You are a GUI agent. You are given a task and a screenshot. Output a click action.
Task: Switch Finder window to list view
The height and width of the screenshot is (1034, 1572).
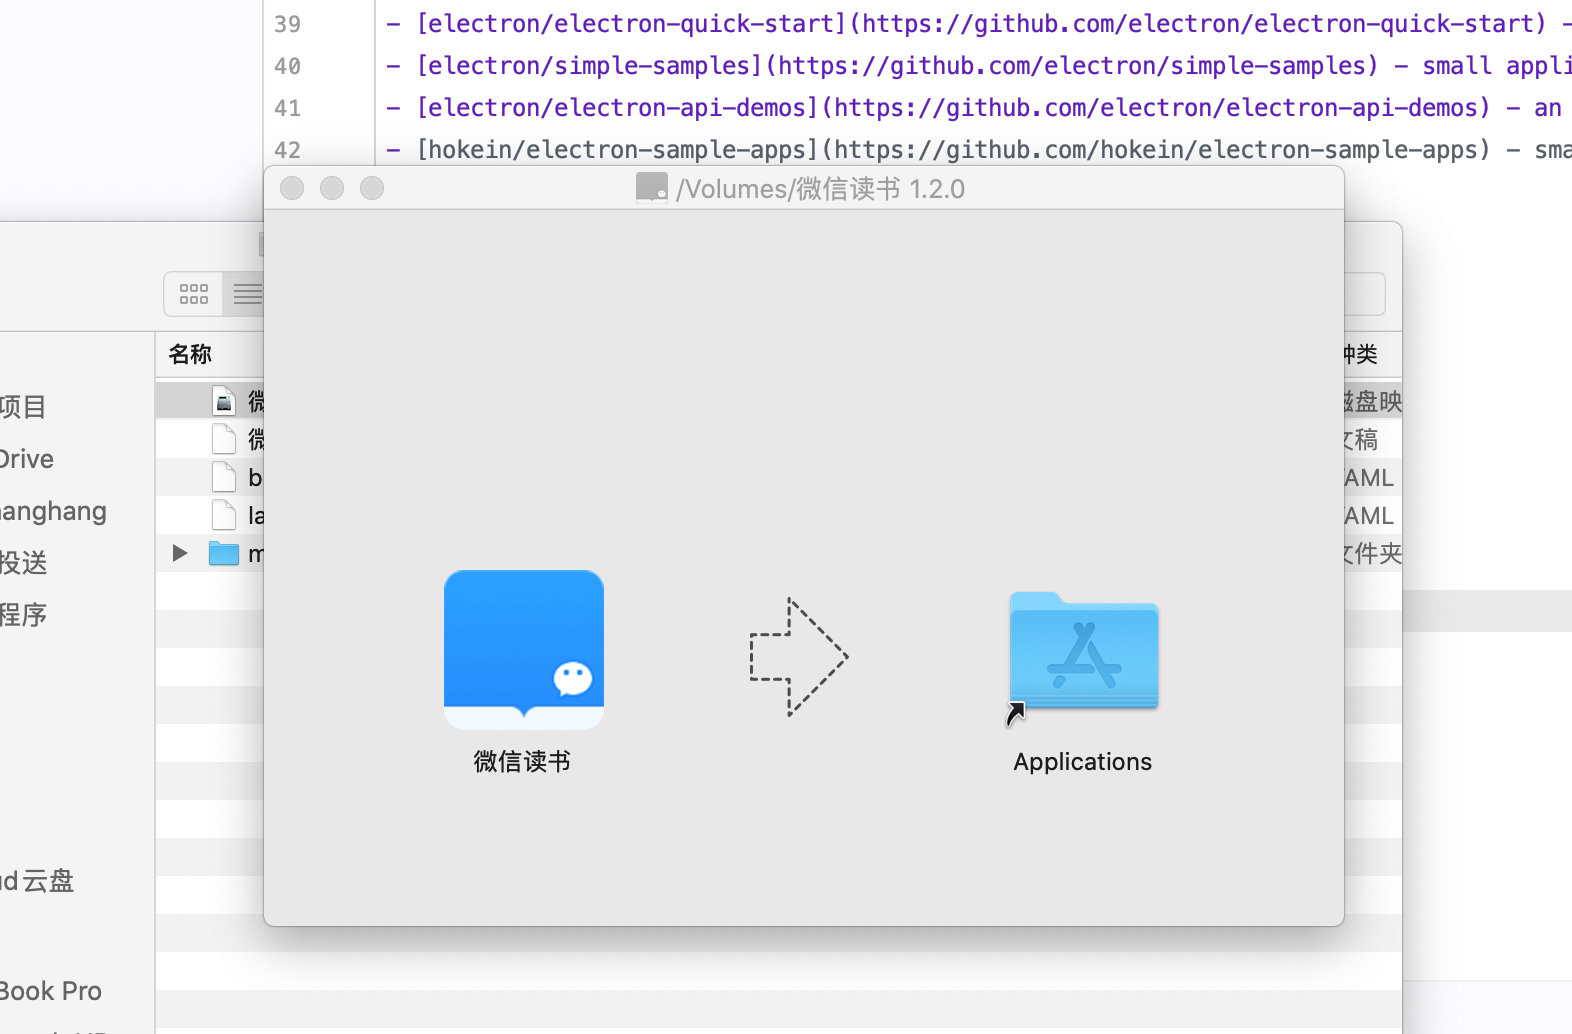coord(246,294)
